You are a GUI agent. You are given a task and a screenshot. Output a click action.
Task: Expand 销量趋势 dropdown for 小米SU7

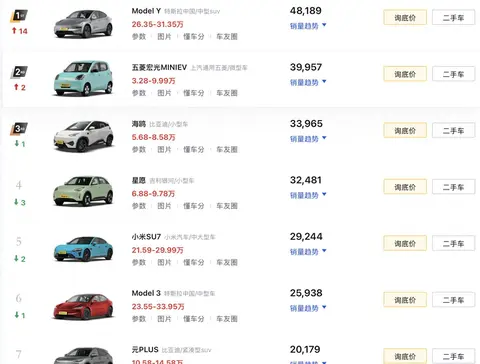click(x=308, y=252)
